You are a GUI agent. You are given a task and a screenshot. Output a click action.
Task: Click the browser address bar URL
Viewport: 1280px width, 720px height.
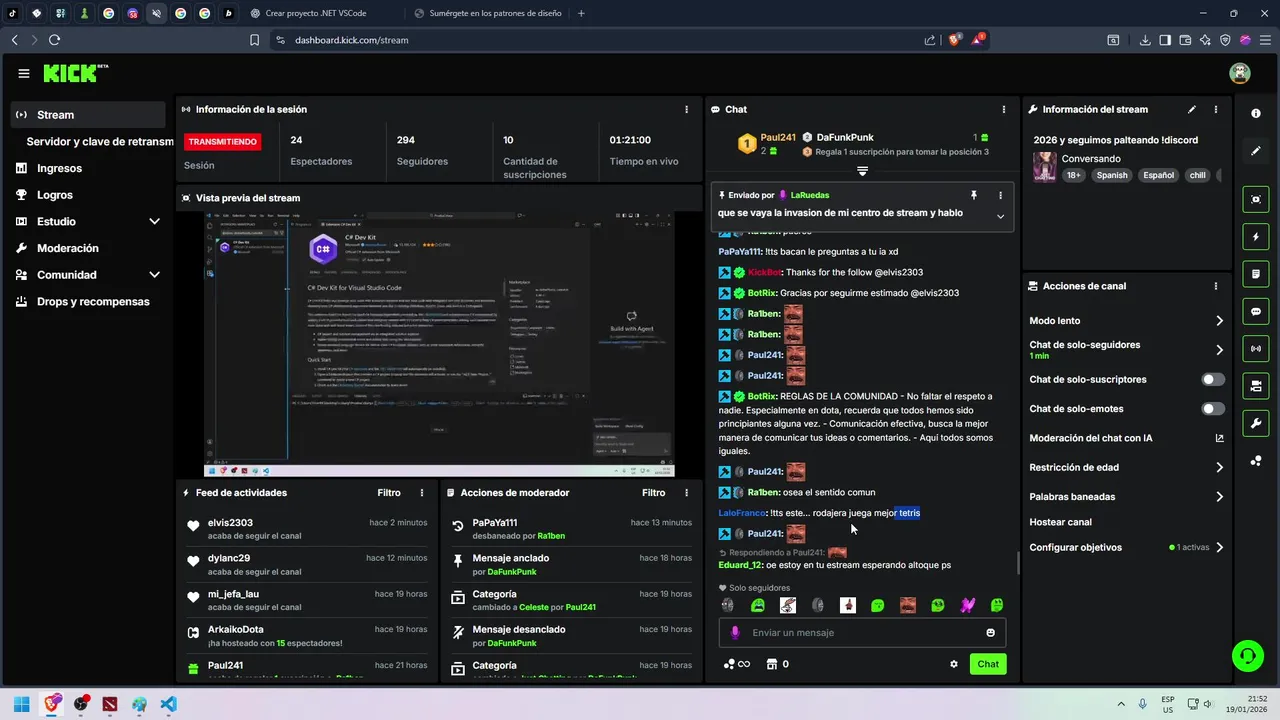351,40
